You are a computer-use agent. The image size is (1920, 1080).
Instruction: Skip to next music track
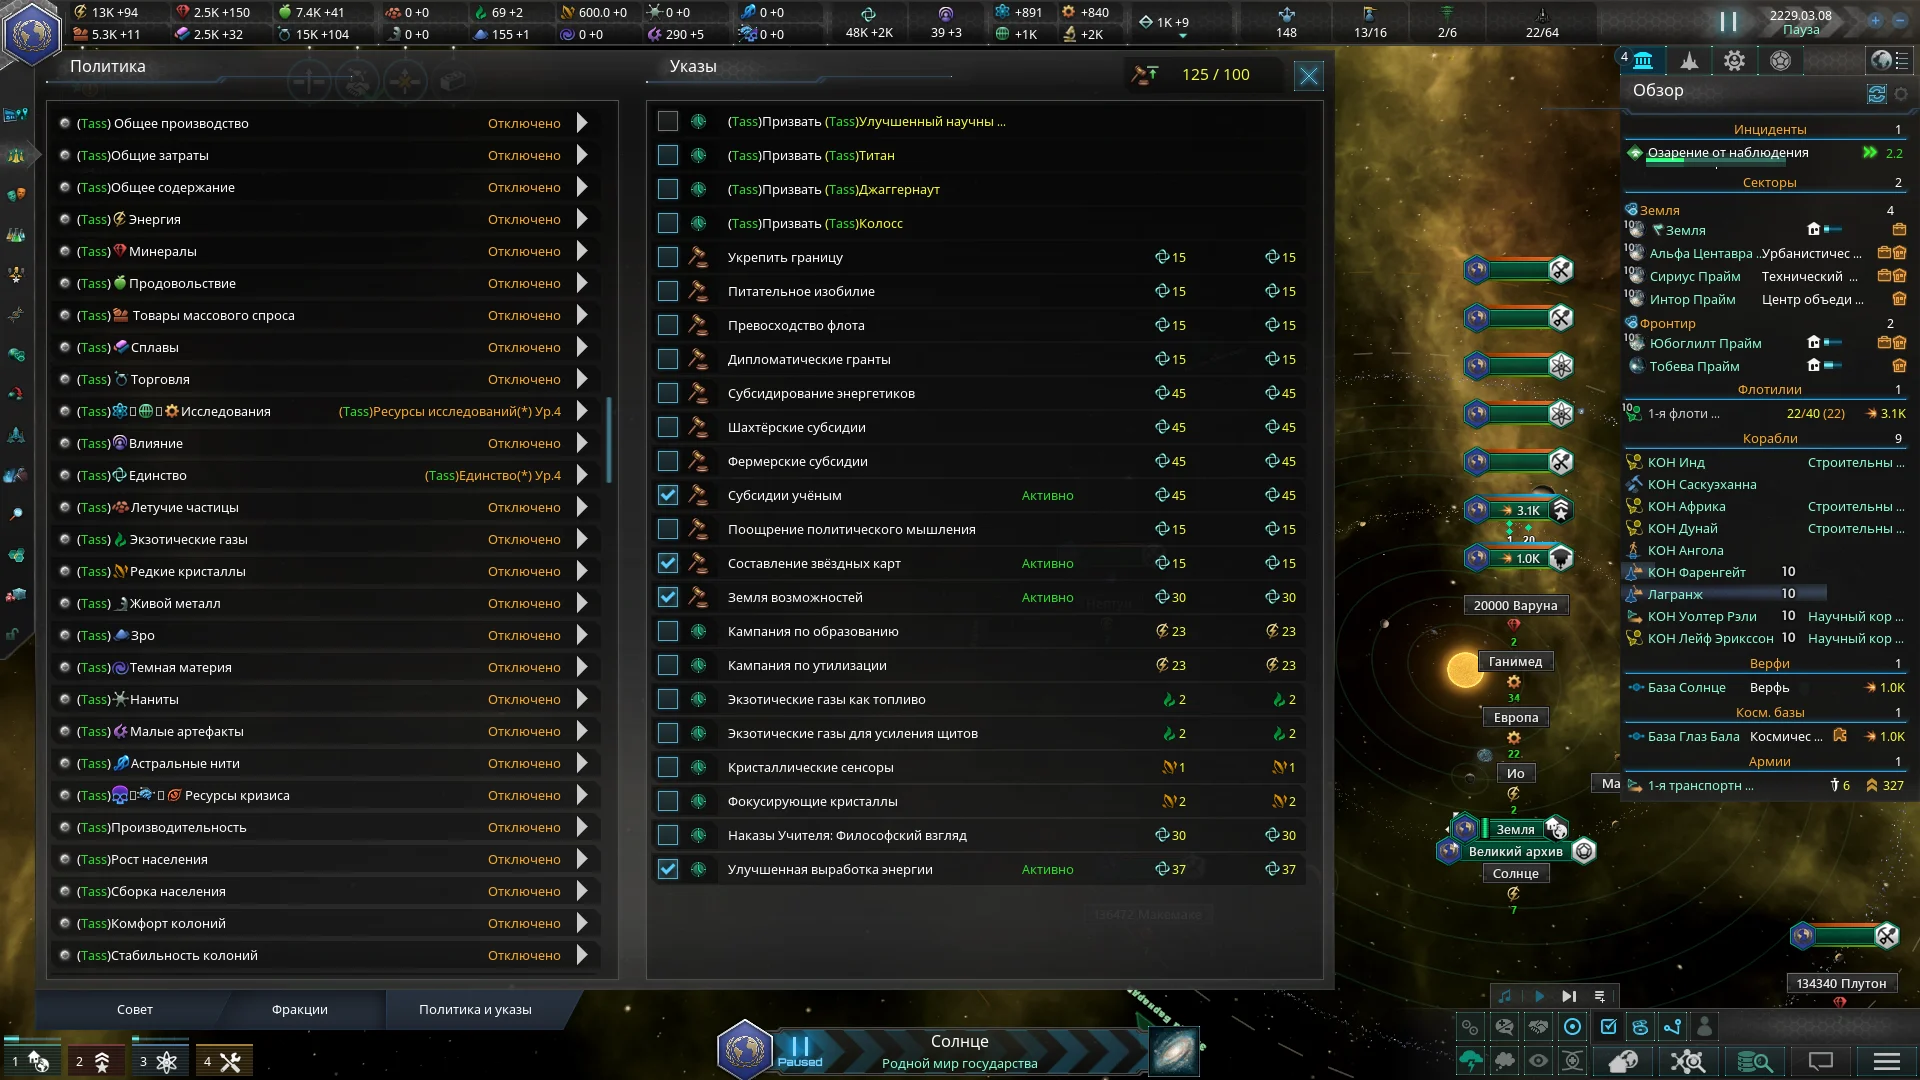1569,996
